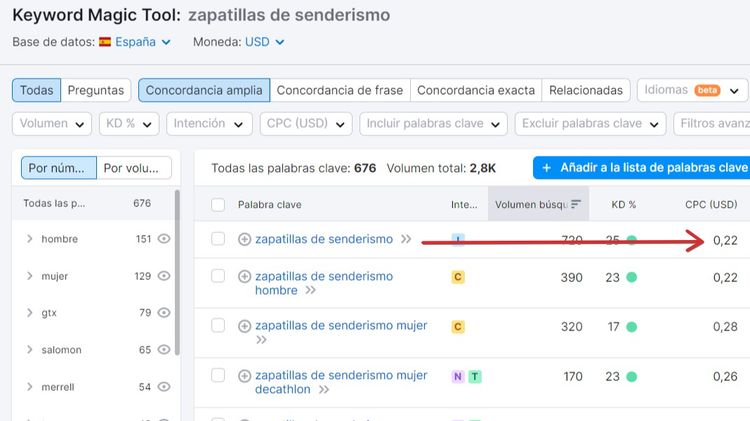Image resolution: width=750 pixels, height=421 pixels.
Task: Click the T intent badge on decathlon row
Action: click(x=474, y=377)
